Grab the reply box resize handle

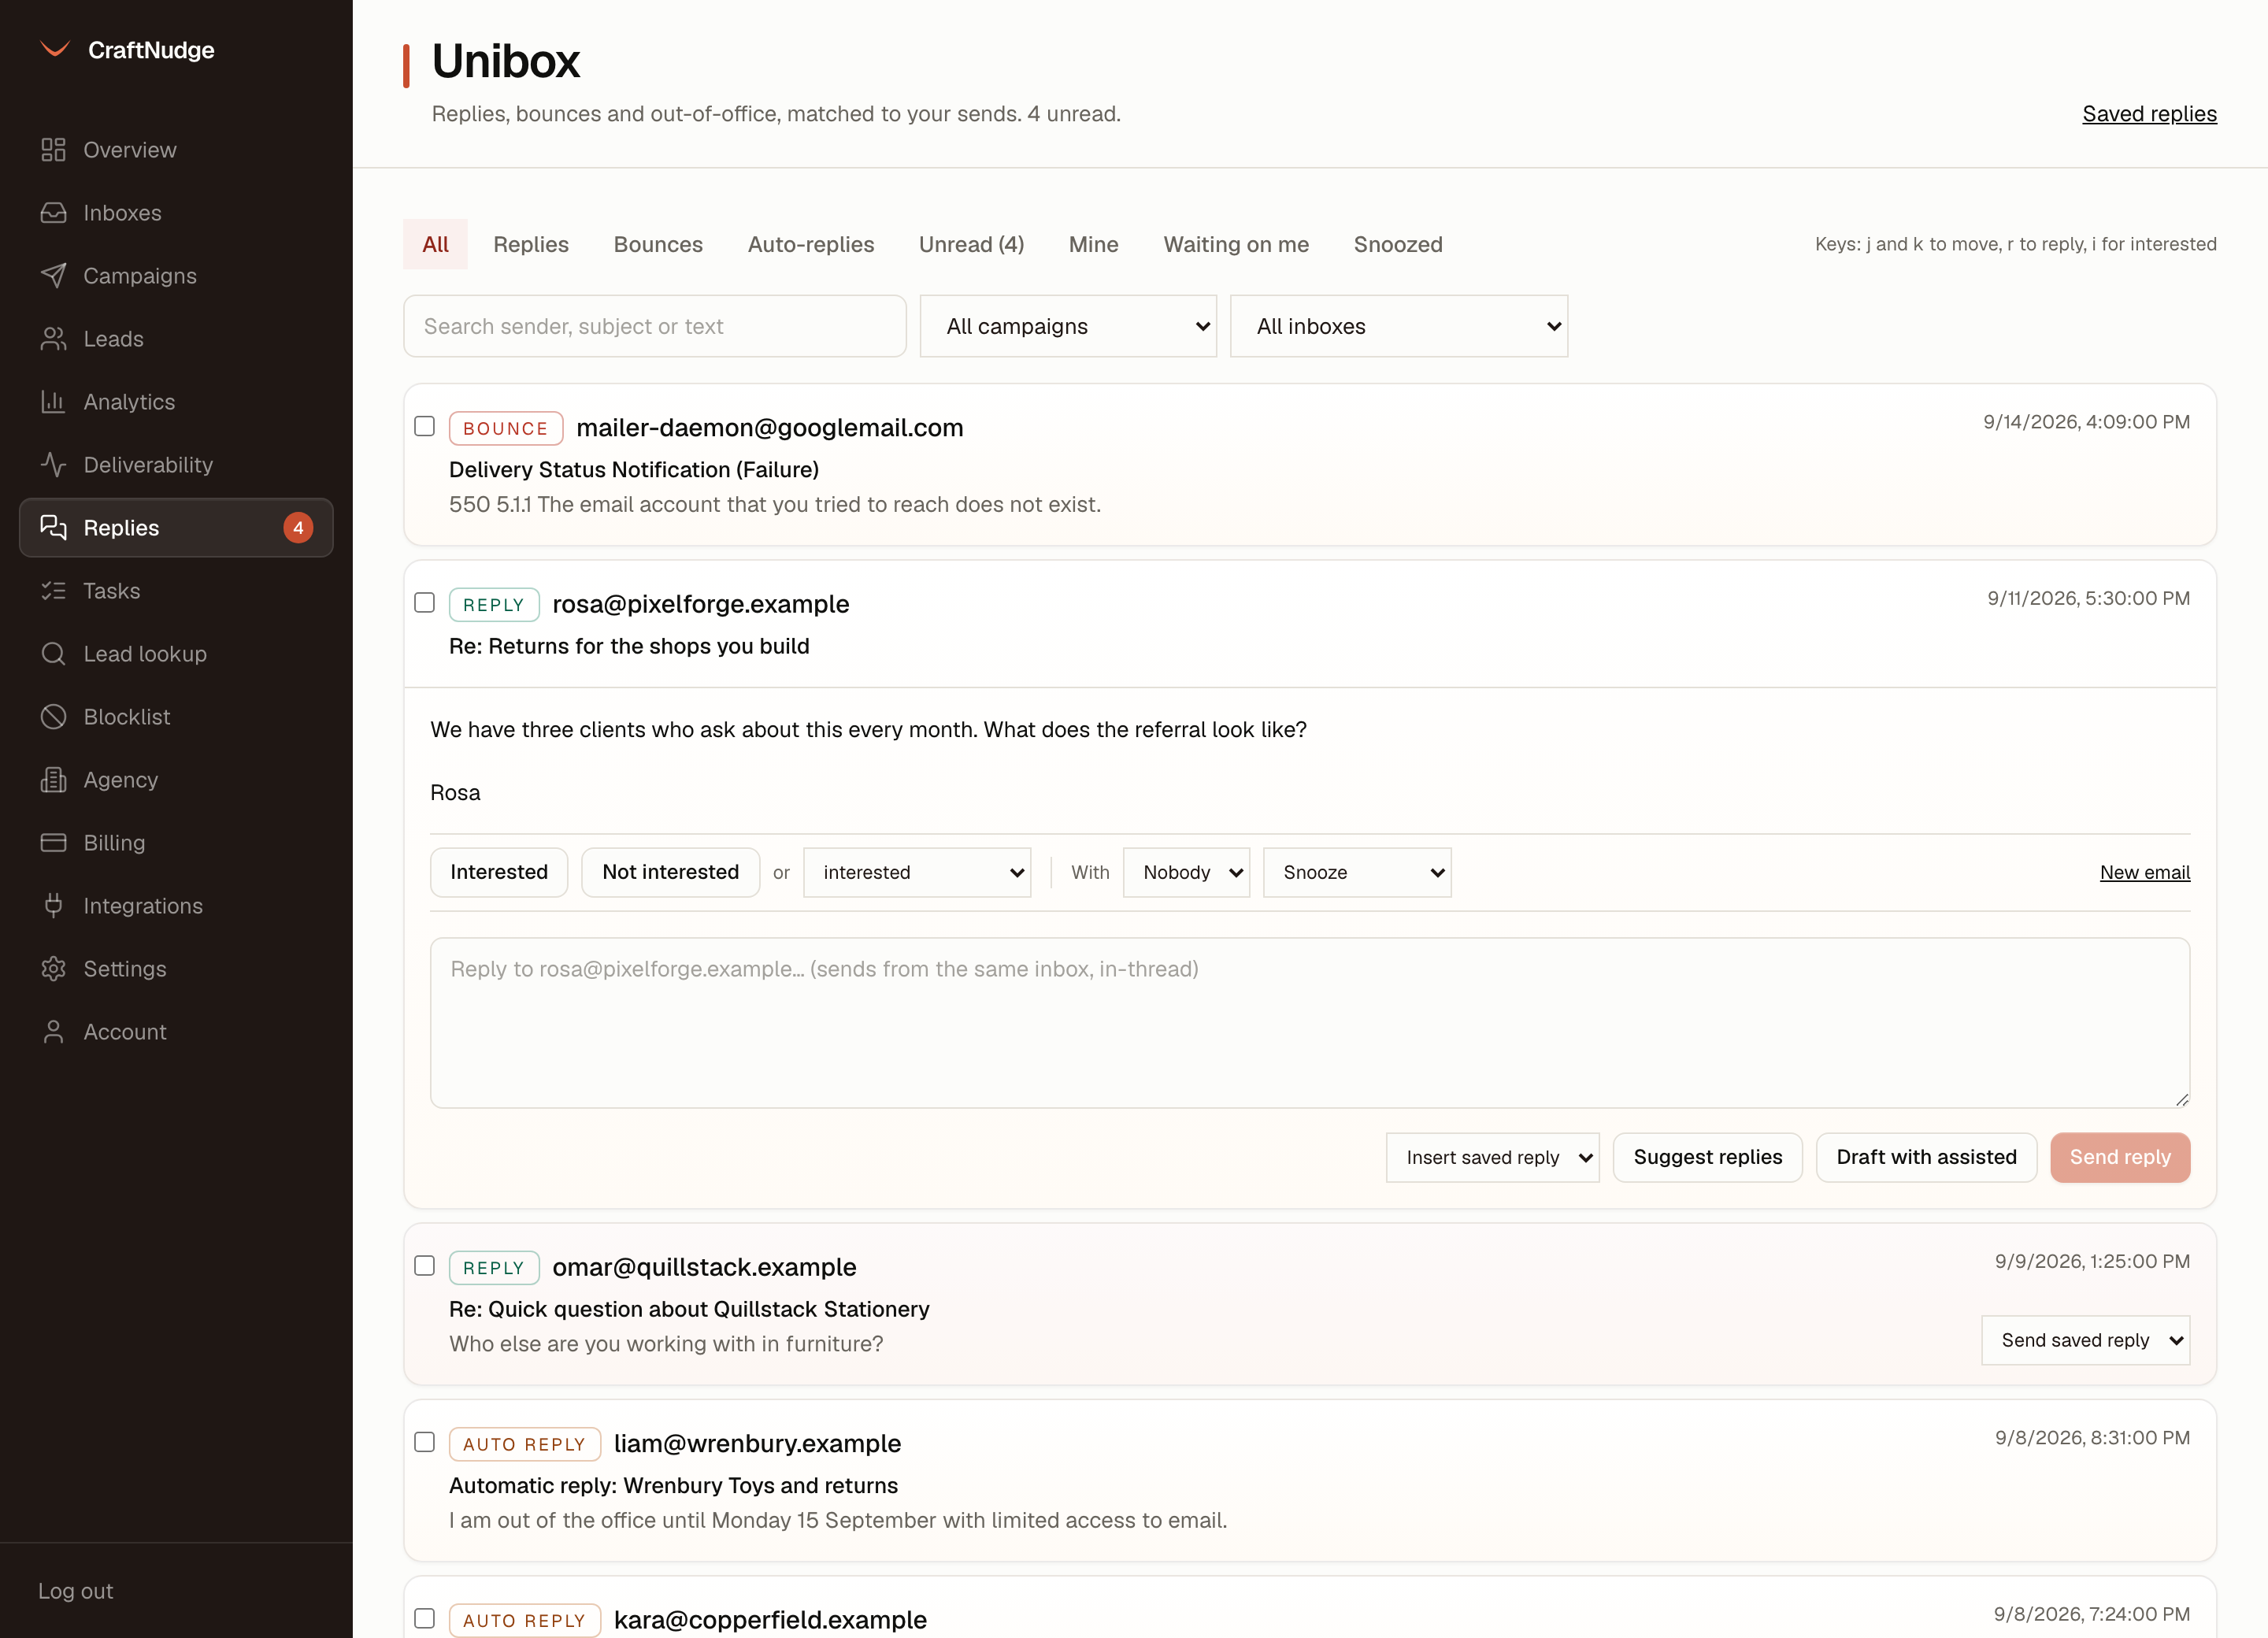point(2181,1099)
